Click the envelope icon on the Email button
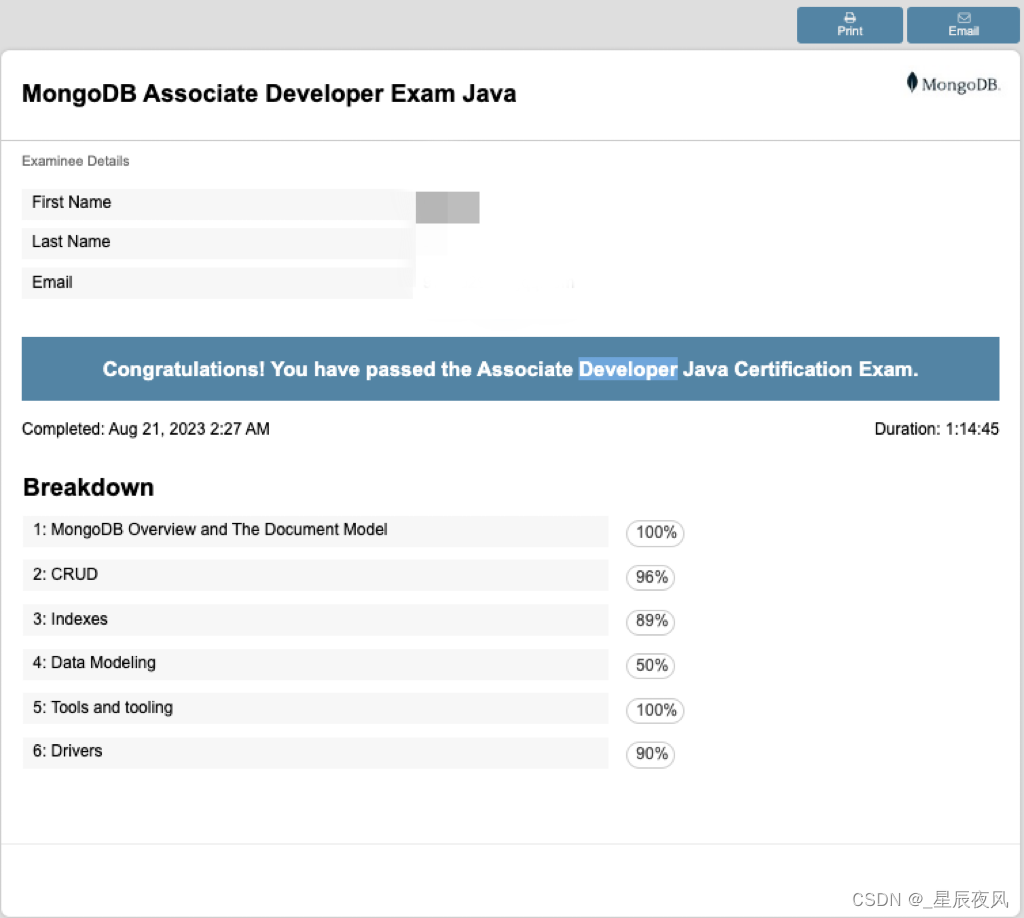The width and height of the screenshot is (1024, 918). click(963, 18)
